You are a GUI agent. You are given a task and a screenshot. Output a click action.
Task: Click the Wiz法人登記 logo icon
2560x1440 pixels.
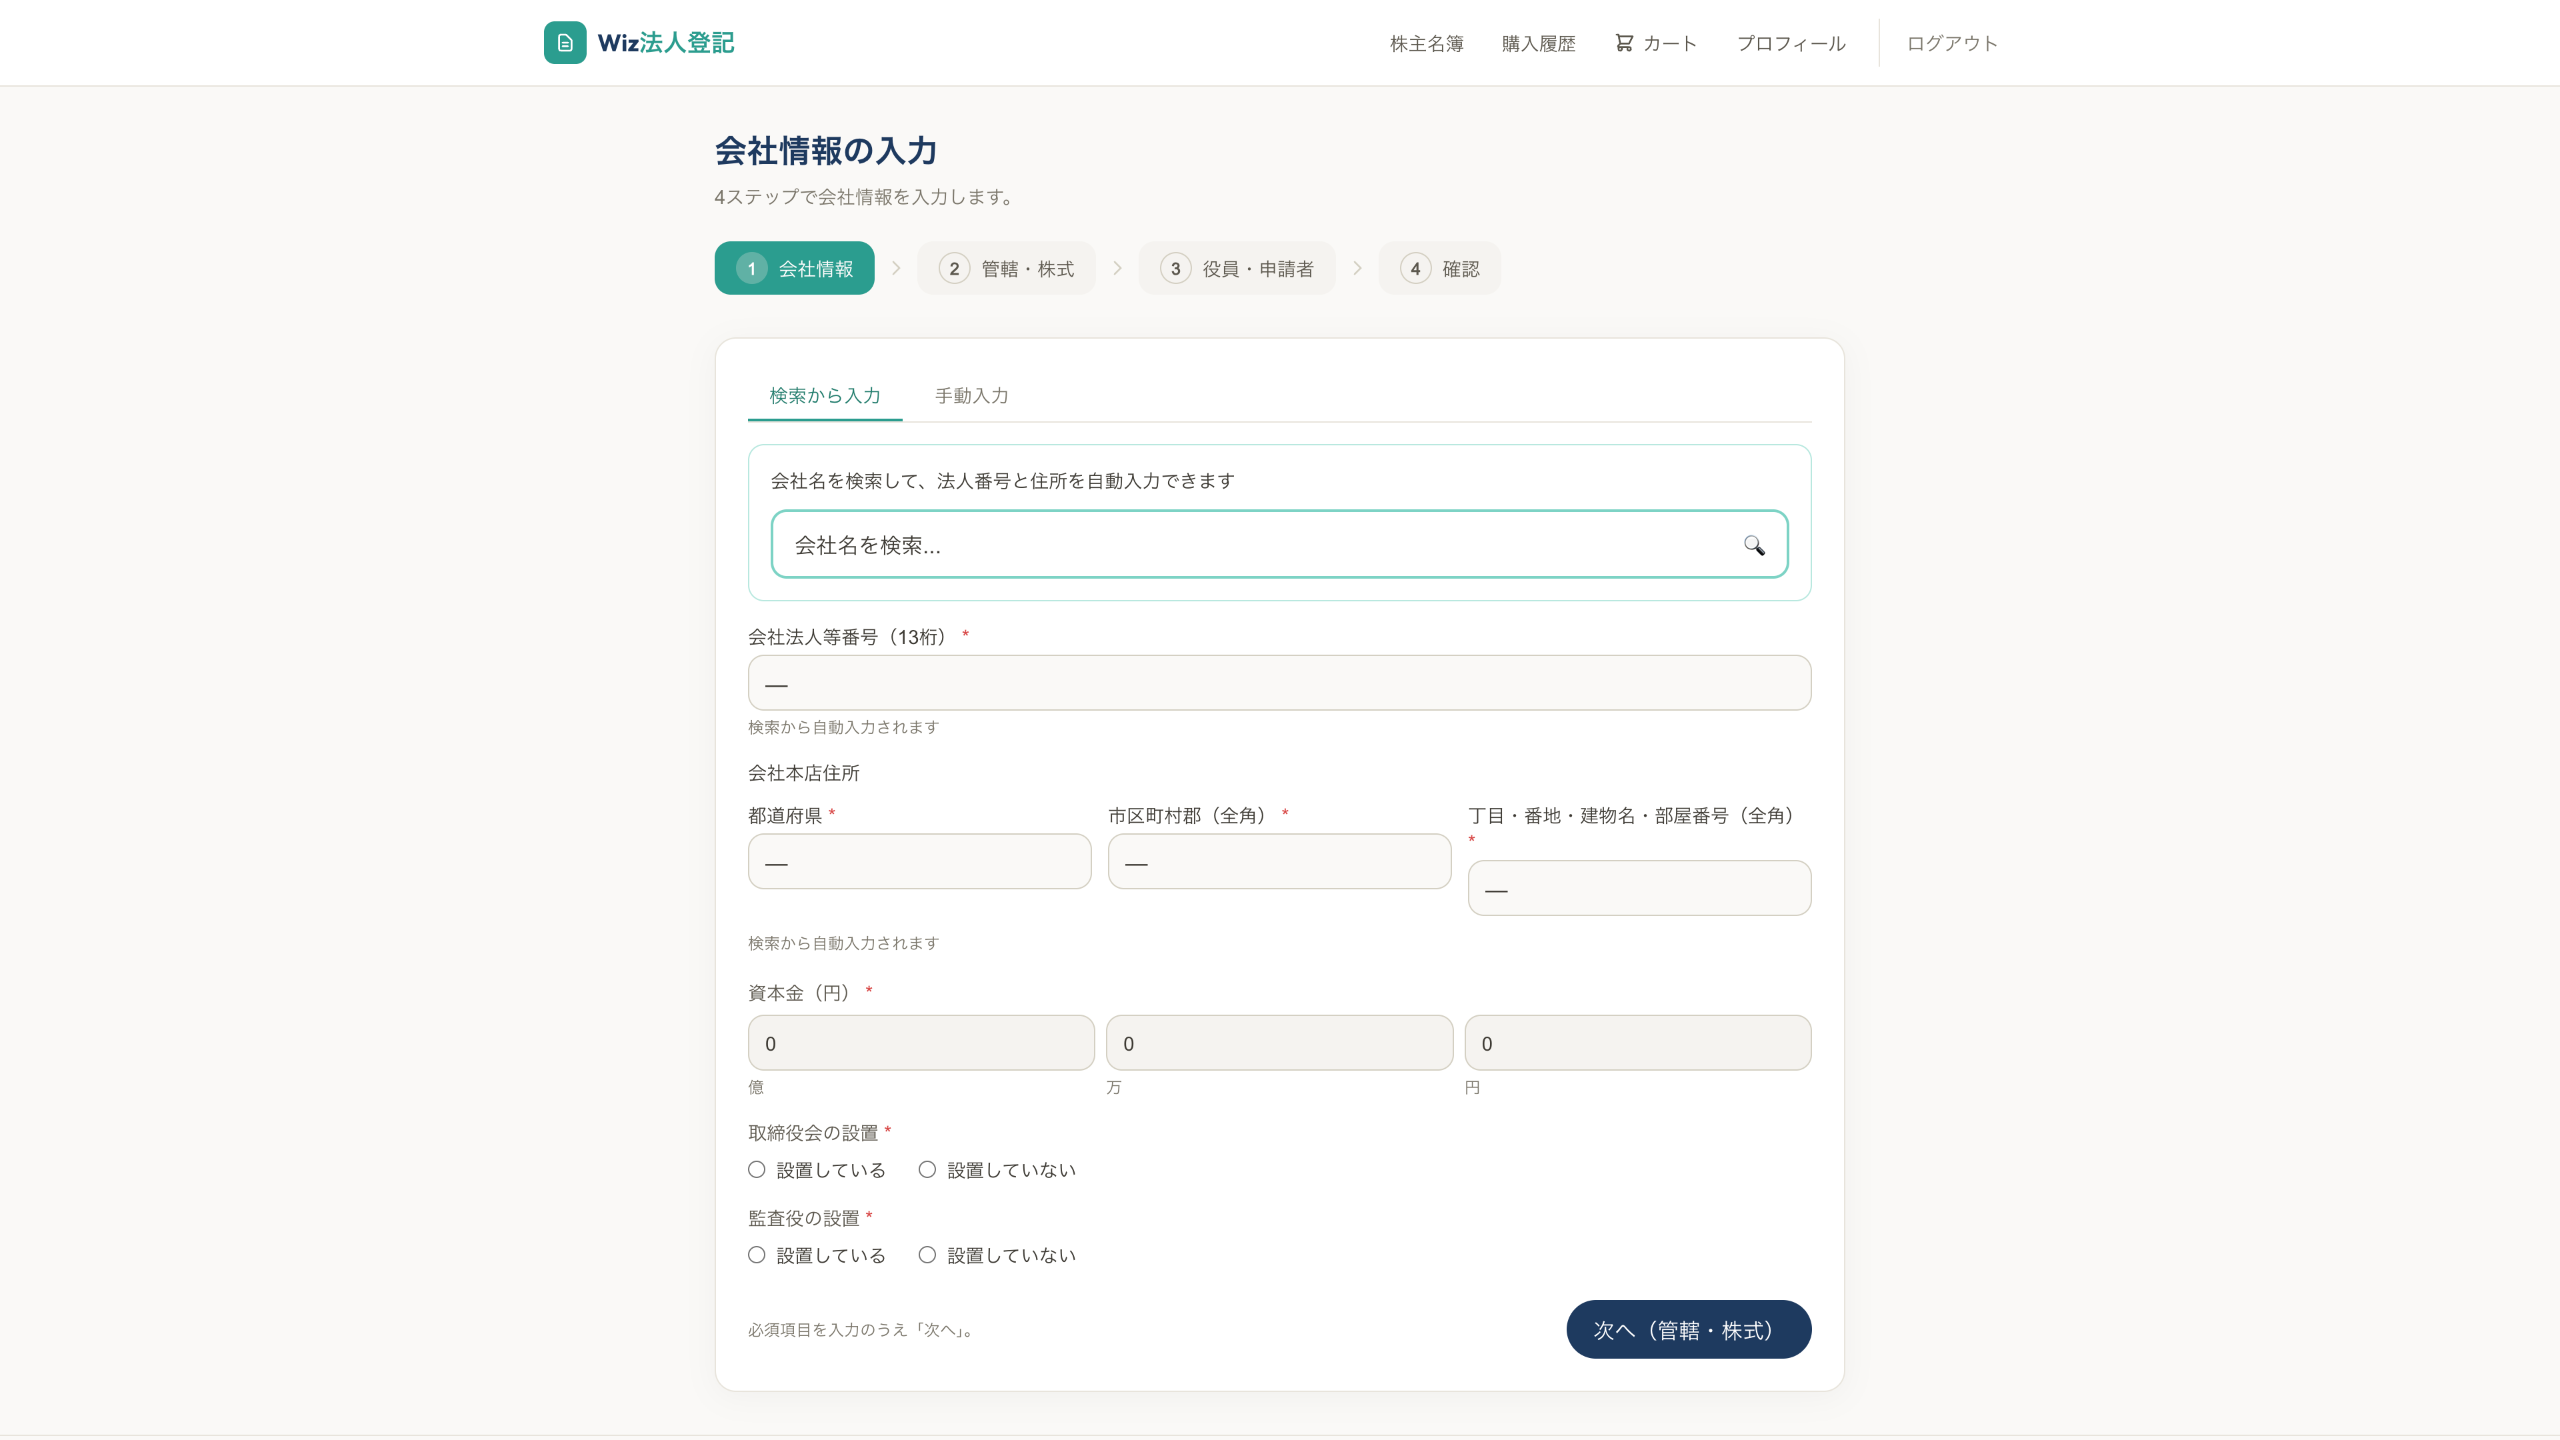coord(565,43)
